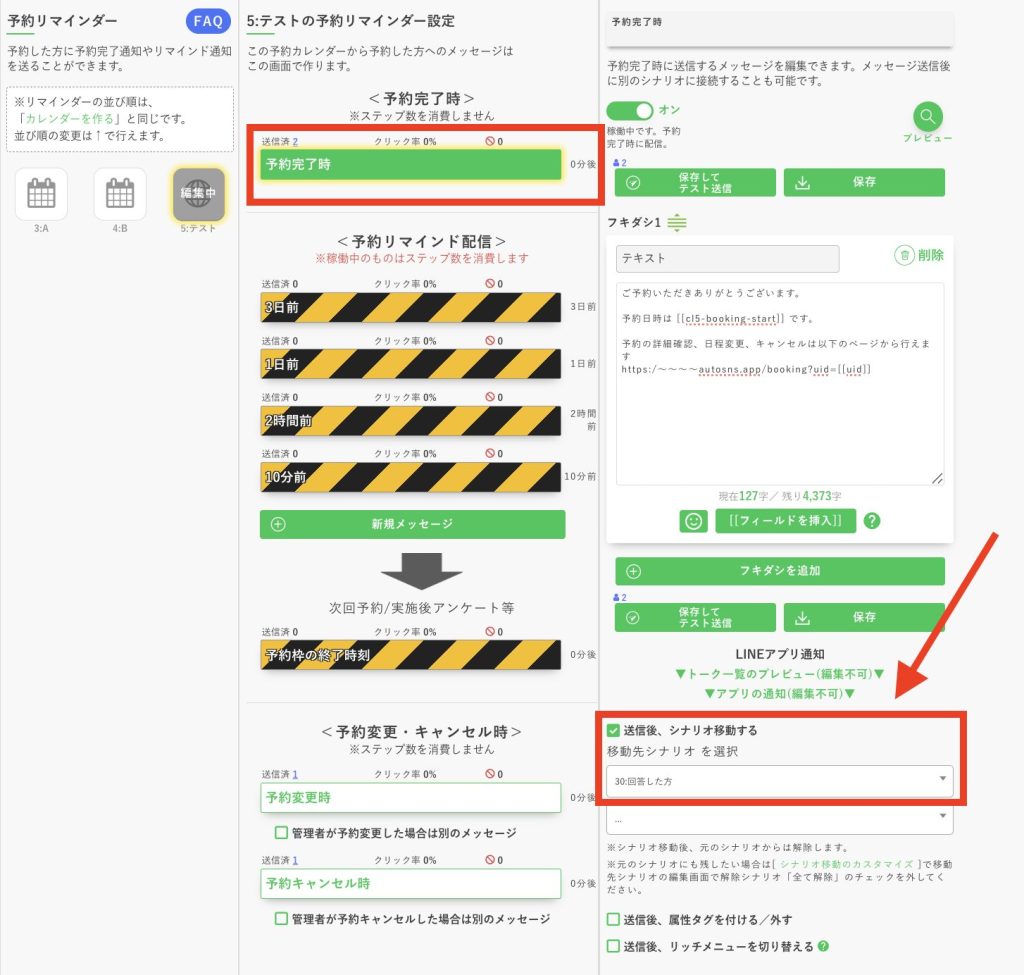Click the emoji smiley icon button
Screen dimensions: 1024x975
point(692,521)
